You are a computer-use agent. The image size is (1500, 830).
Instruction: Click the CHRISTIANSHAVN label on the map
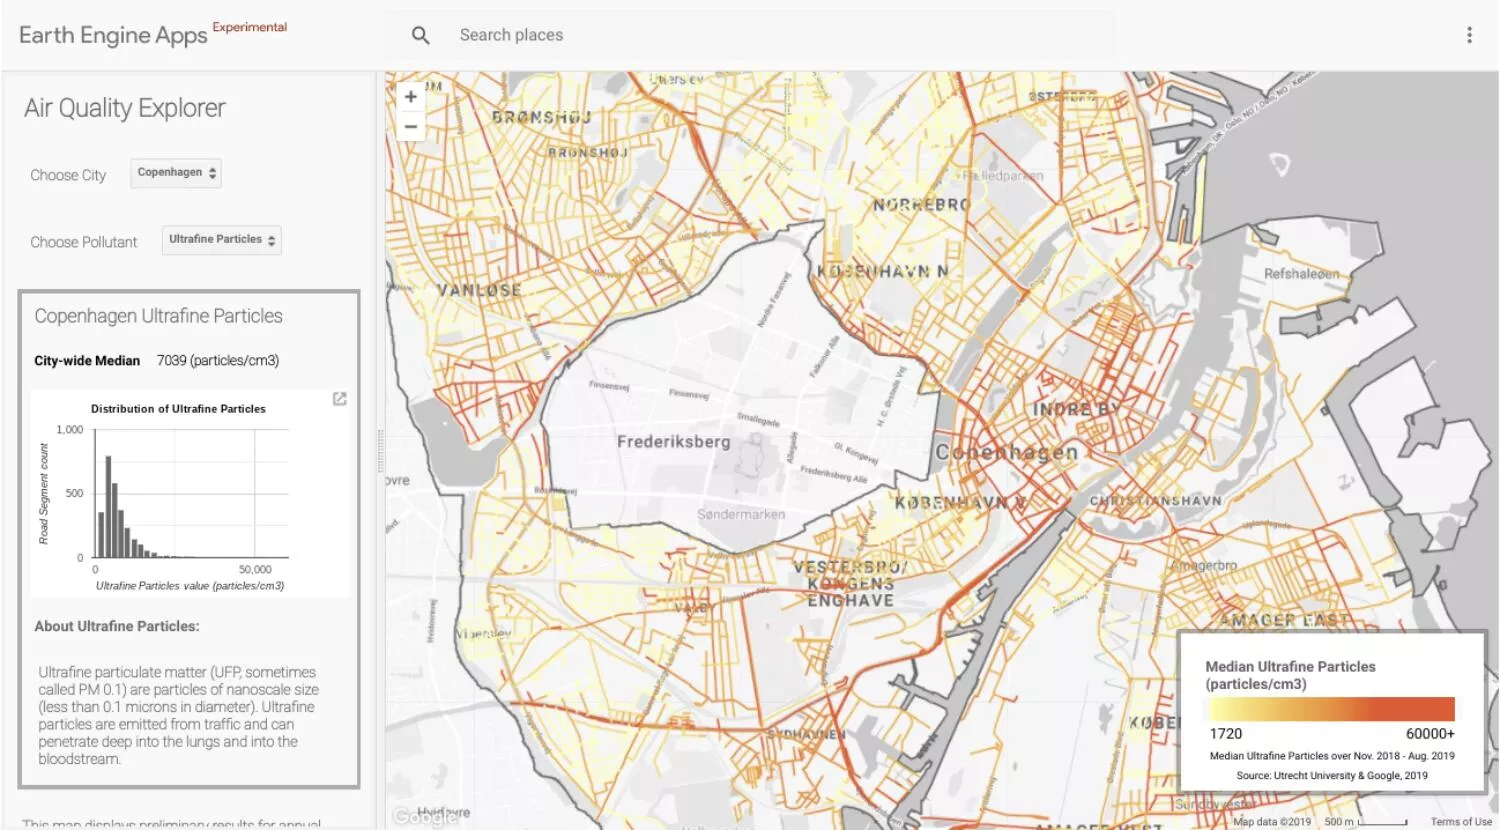click(1155, 500)
